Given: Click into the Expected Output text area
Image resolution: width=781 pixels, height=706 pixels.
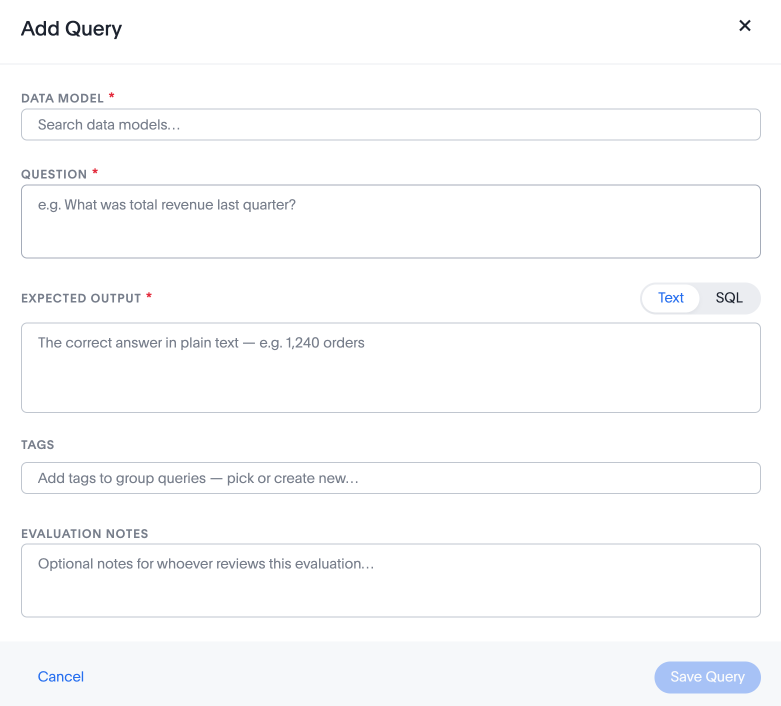Looking at the screenshot, I should pos(390,368).
